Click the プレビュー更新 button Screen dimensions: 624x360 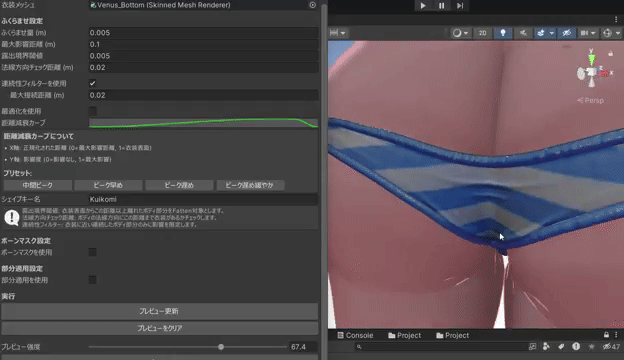coord(159,311)
